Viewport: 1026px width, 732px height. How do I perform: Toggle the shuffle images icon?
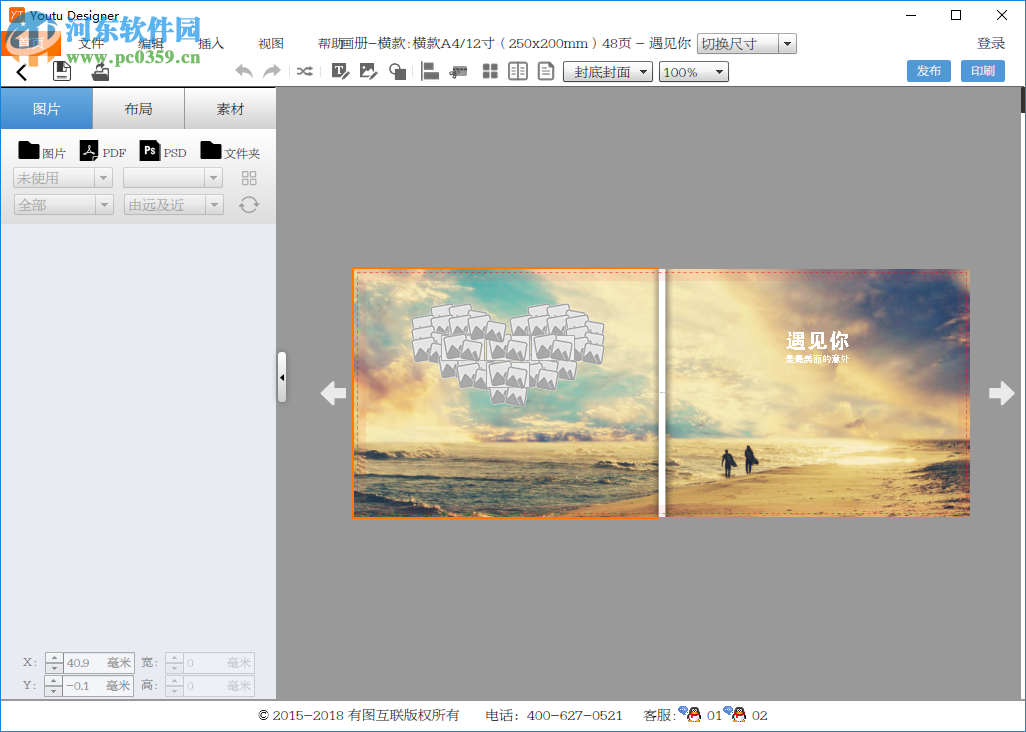pyautogui.click(x=306, y=71)
